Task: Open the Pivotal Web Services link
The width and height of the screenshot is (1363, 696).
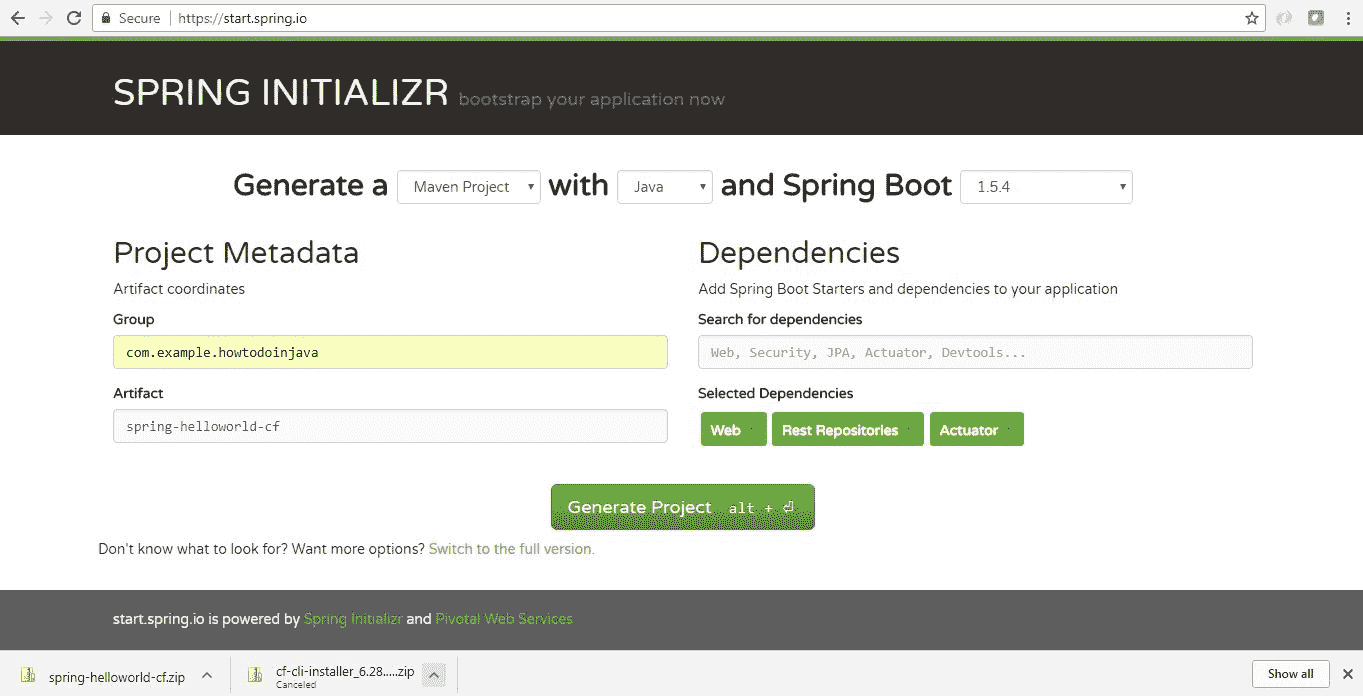Action: coord(504,619)
